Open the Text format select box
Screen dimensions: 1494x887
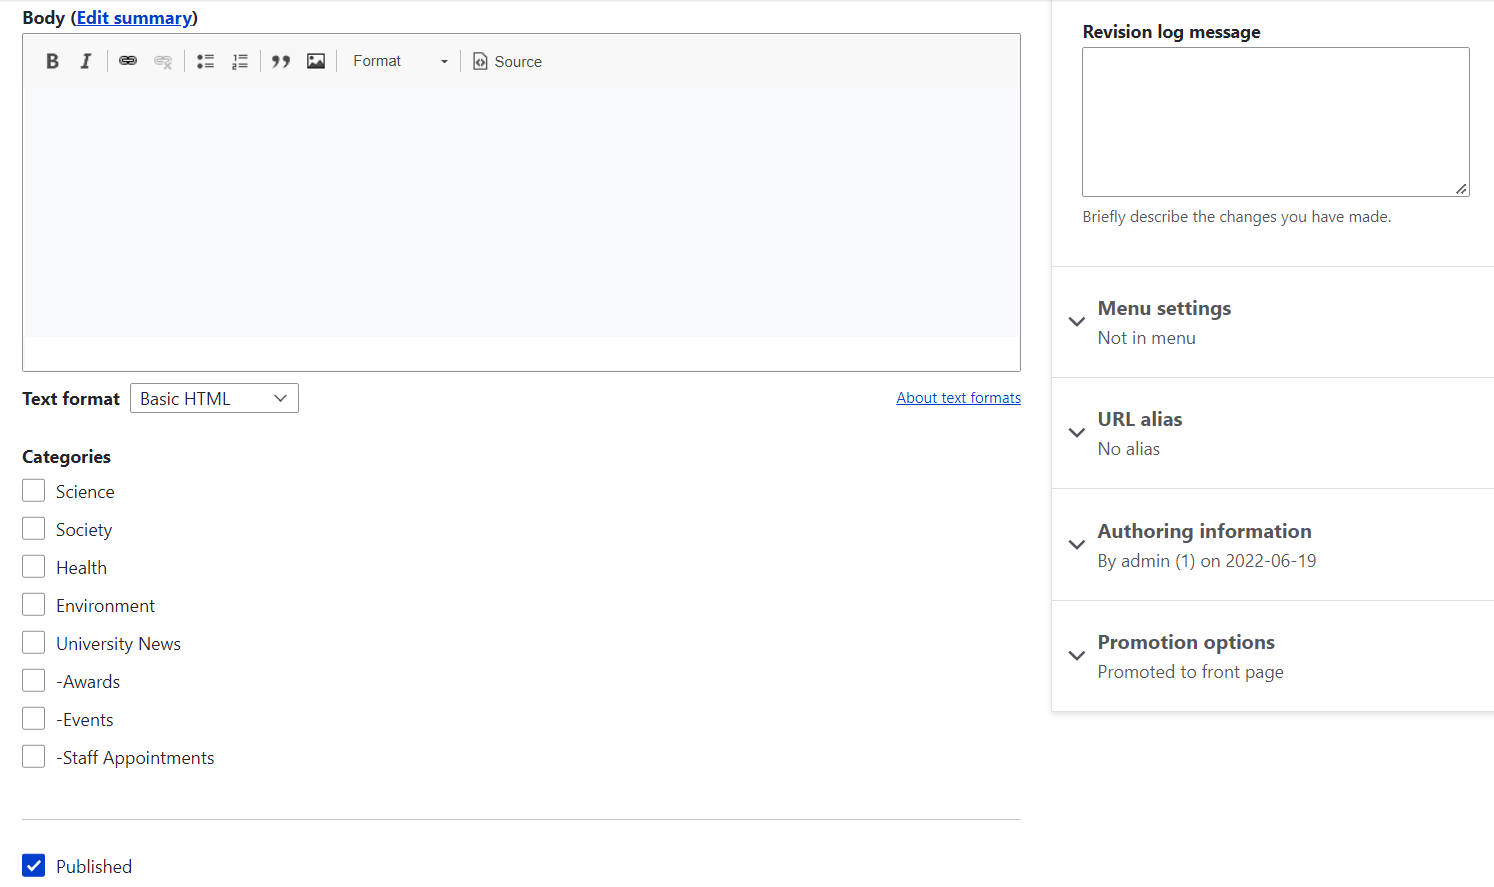point(214,398)
